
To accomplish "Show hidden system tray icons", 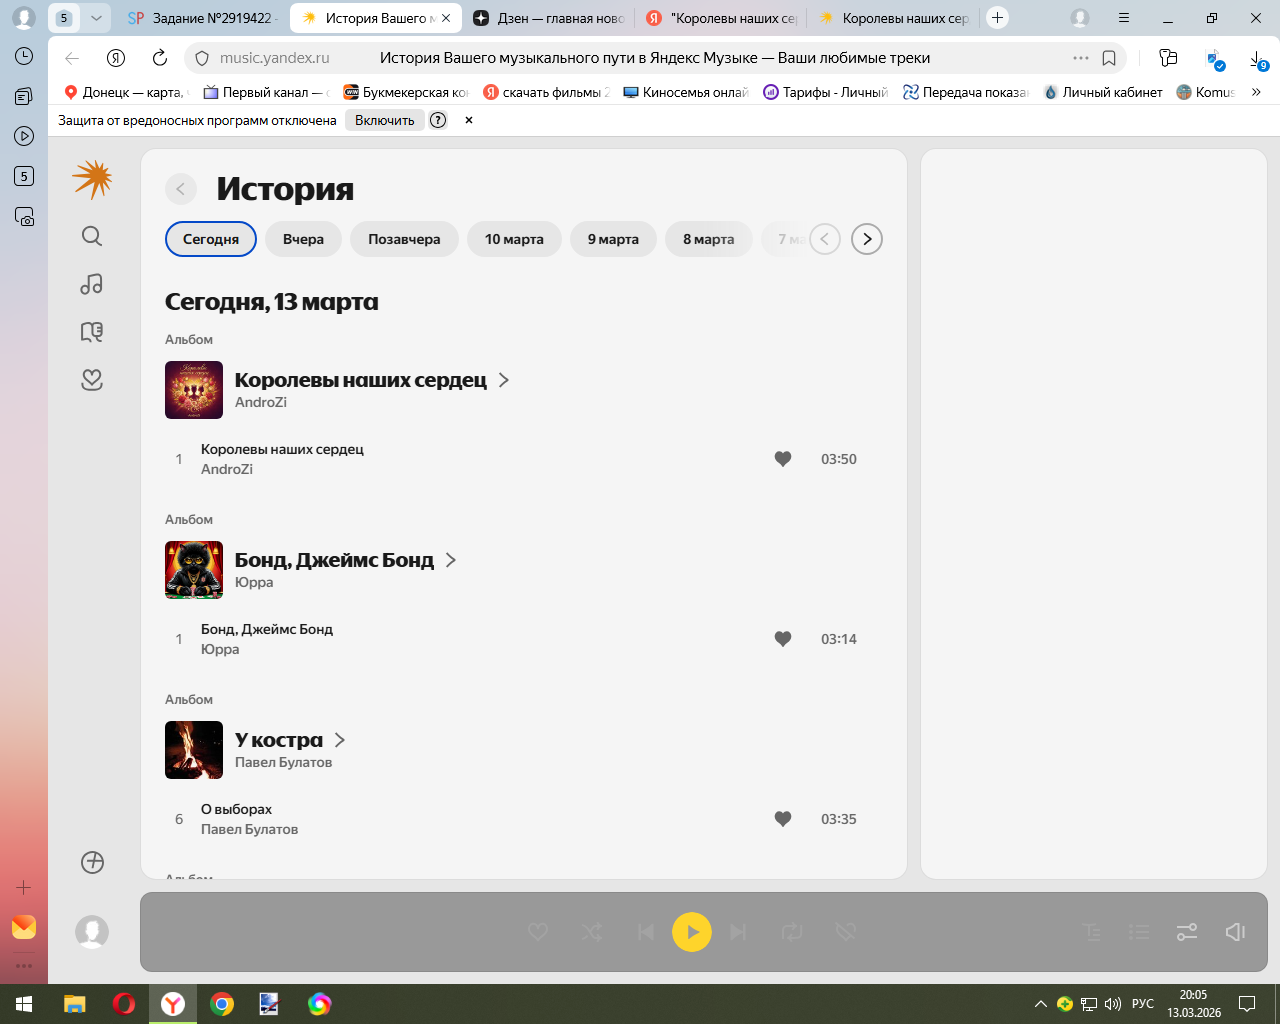I will click(x=1040, y=1004).
